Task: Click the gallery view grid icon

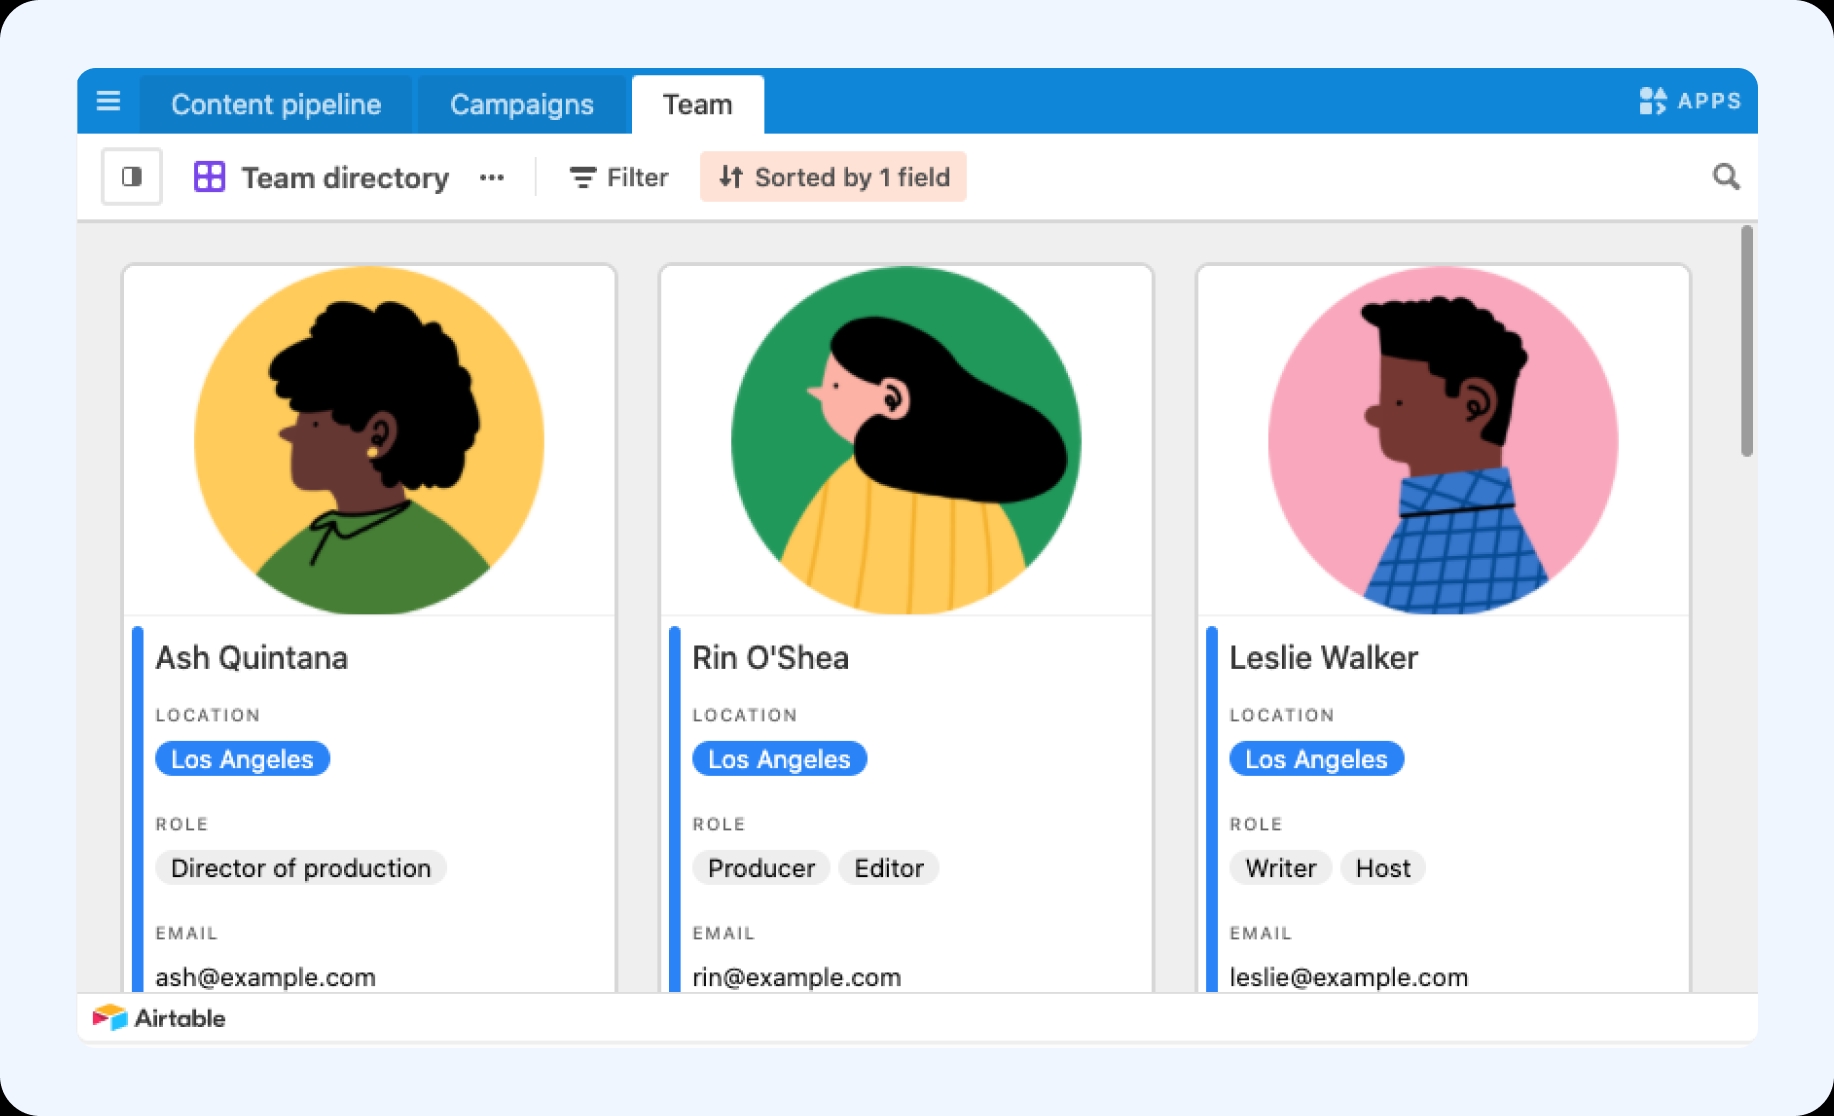Action: [x=209, y=177]
